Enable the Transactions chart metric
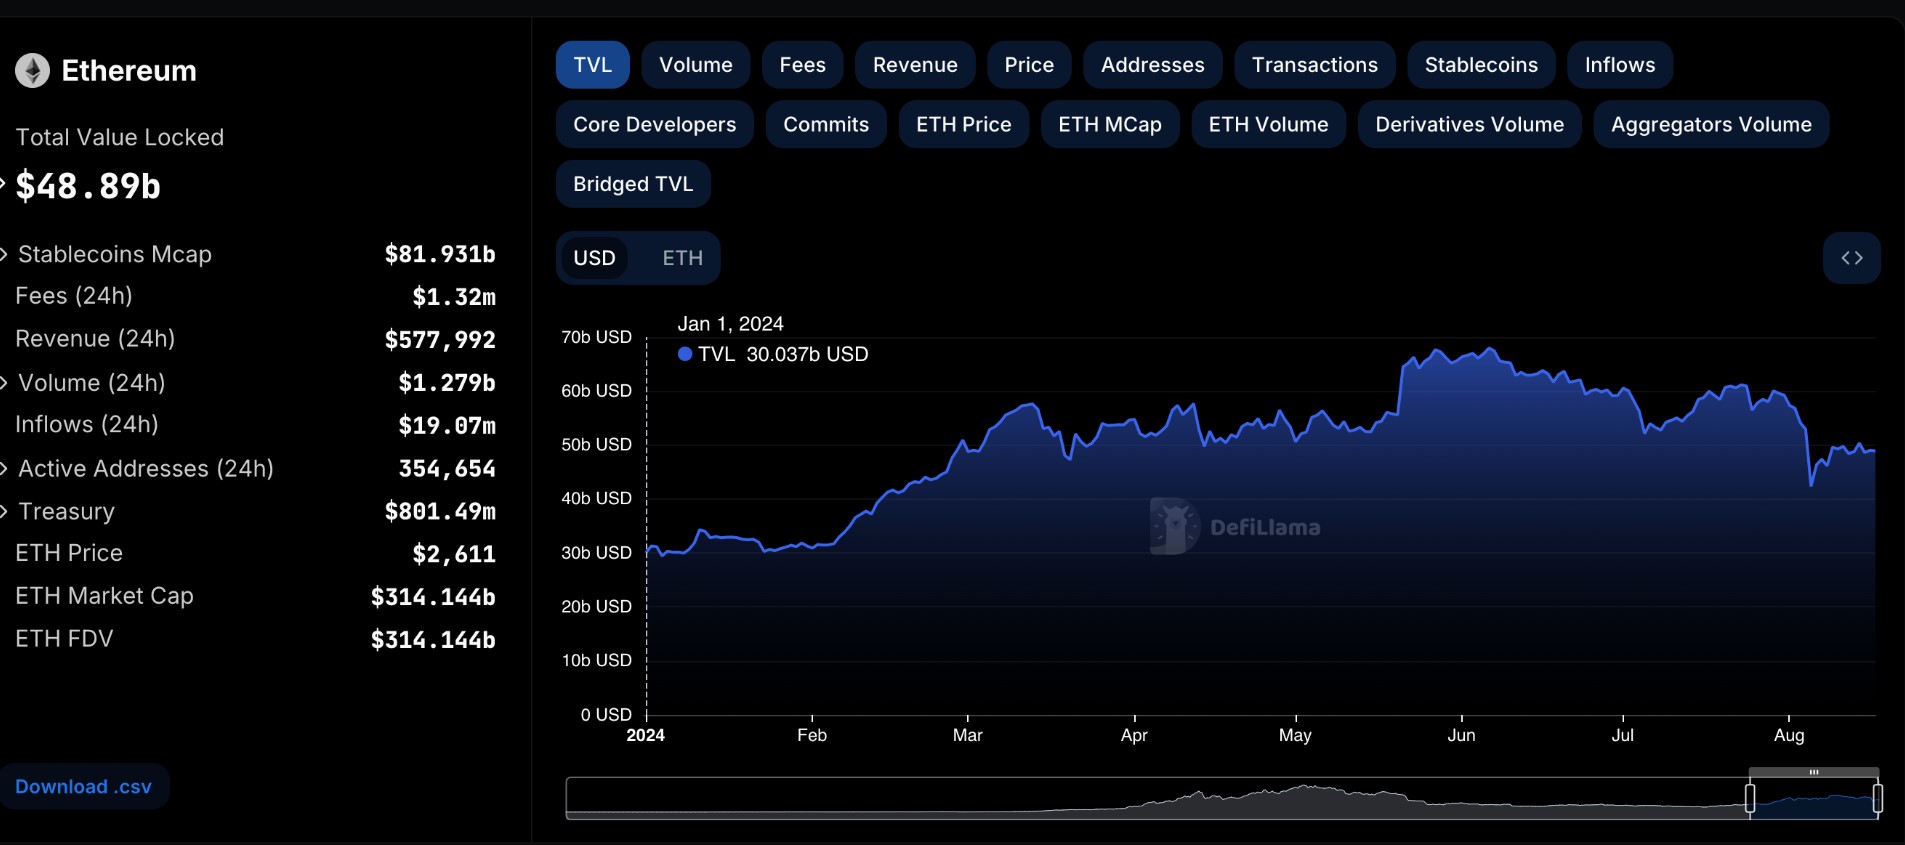1905x845 pixels. click(1314, 65)
